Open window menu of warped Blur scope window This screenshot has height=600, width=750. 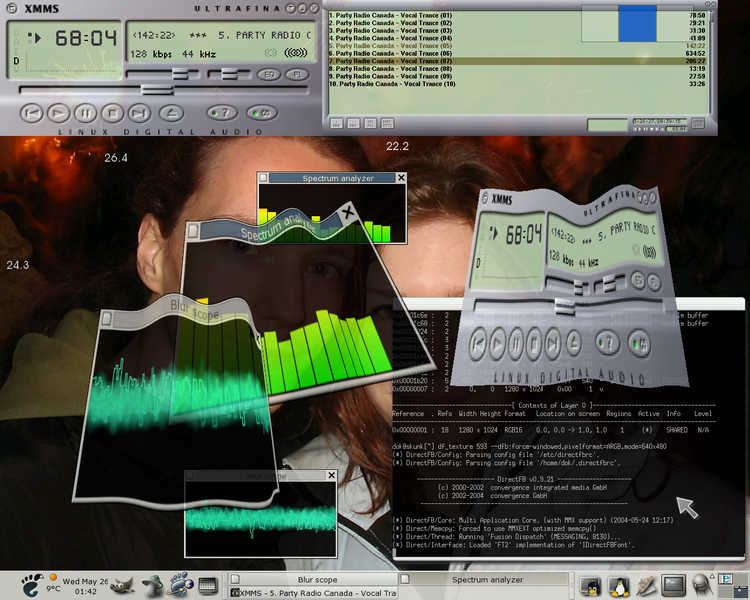(107, 319)
